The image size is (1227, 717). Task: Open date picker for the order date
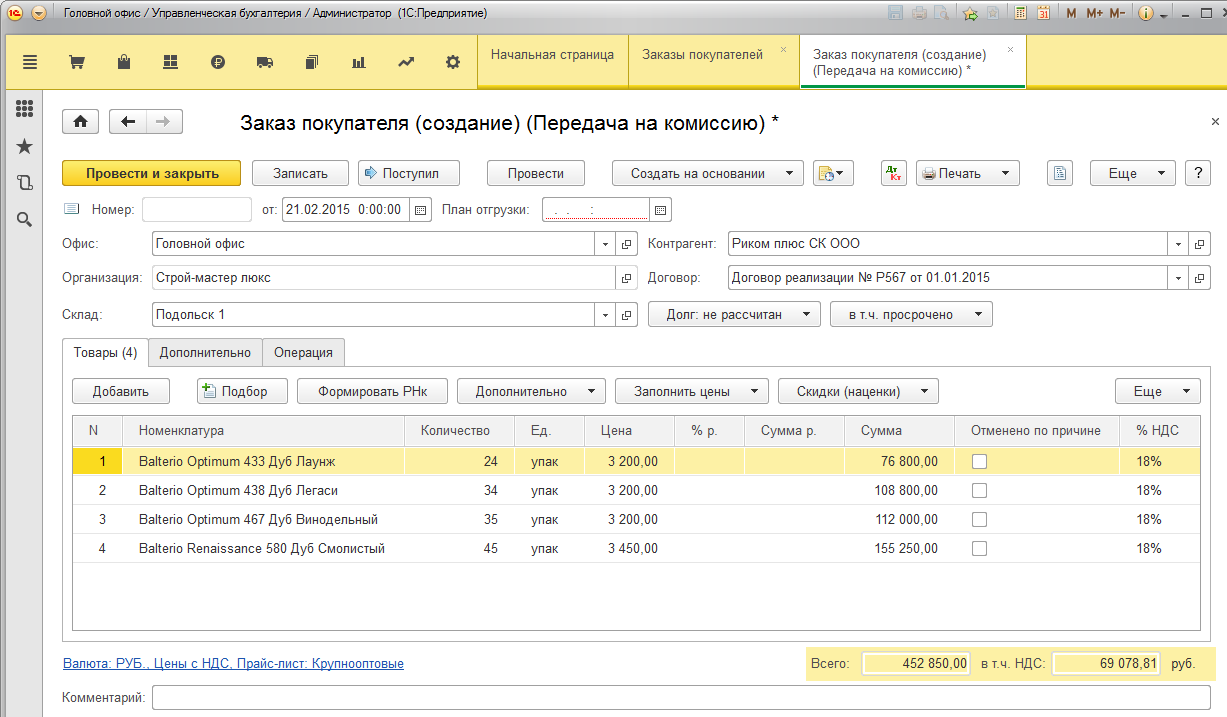pos(420,210)
